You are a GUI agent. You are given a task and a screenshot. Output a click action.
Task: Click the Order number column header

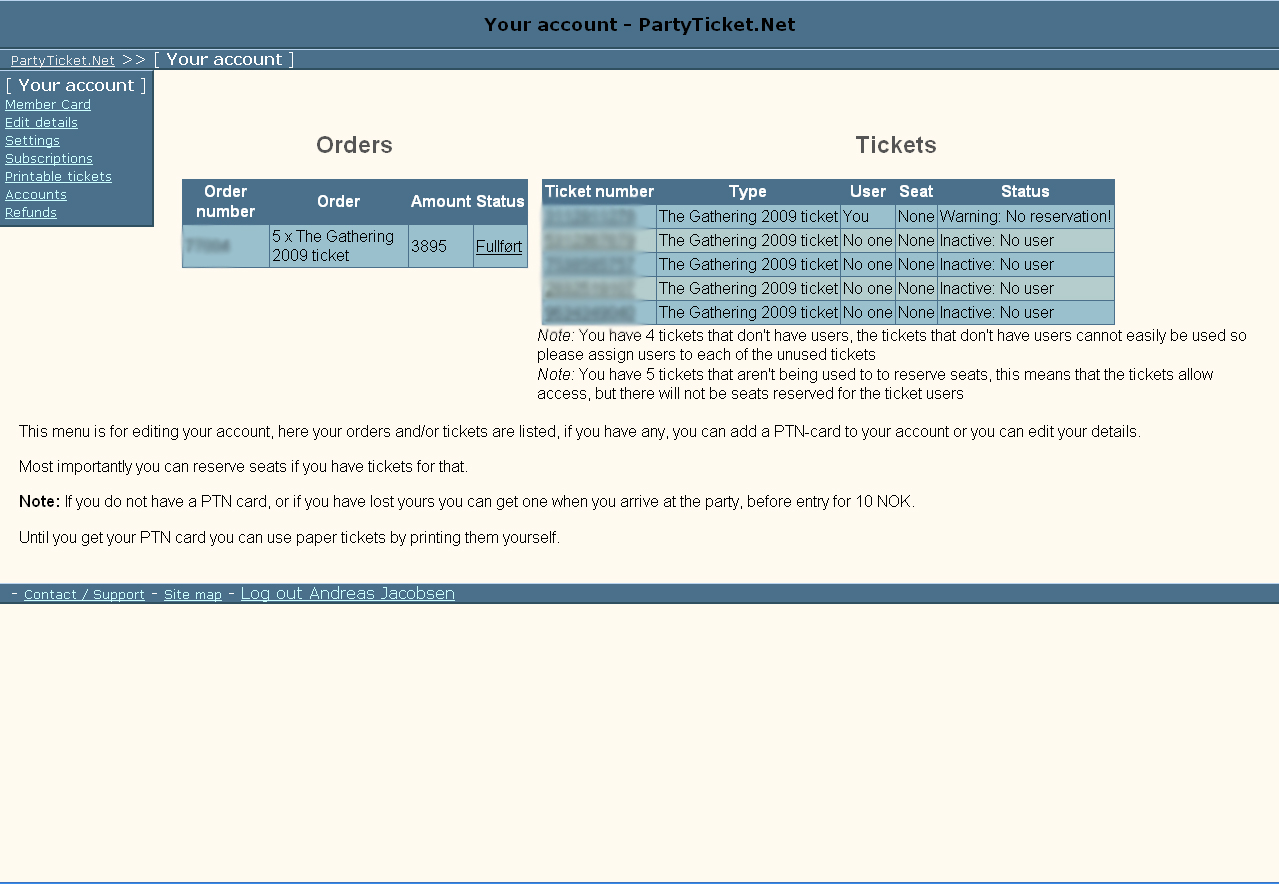(x=226, y=201)
